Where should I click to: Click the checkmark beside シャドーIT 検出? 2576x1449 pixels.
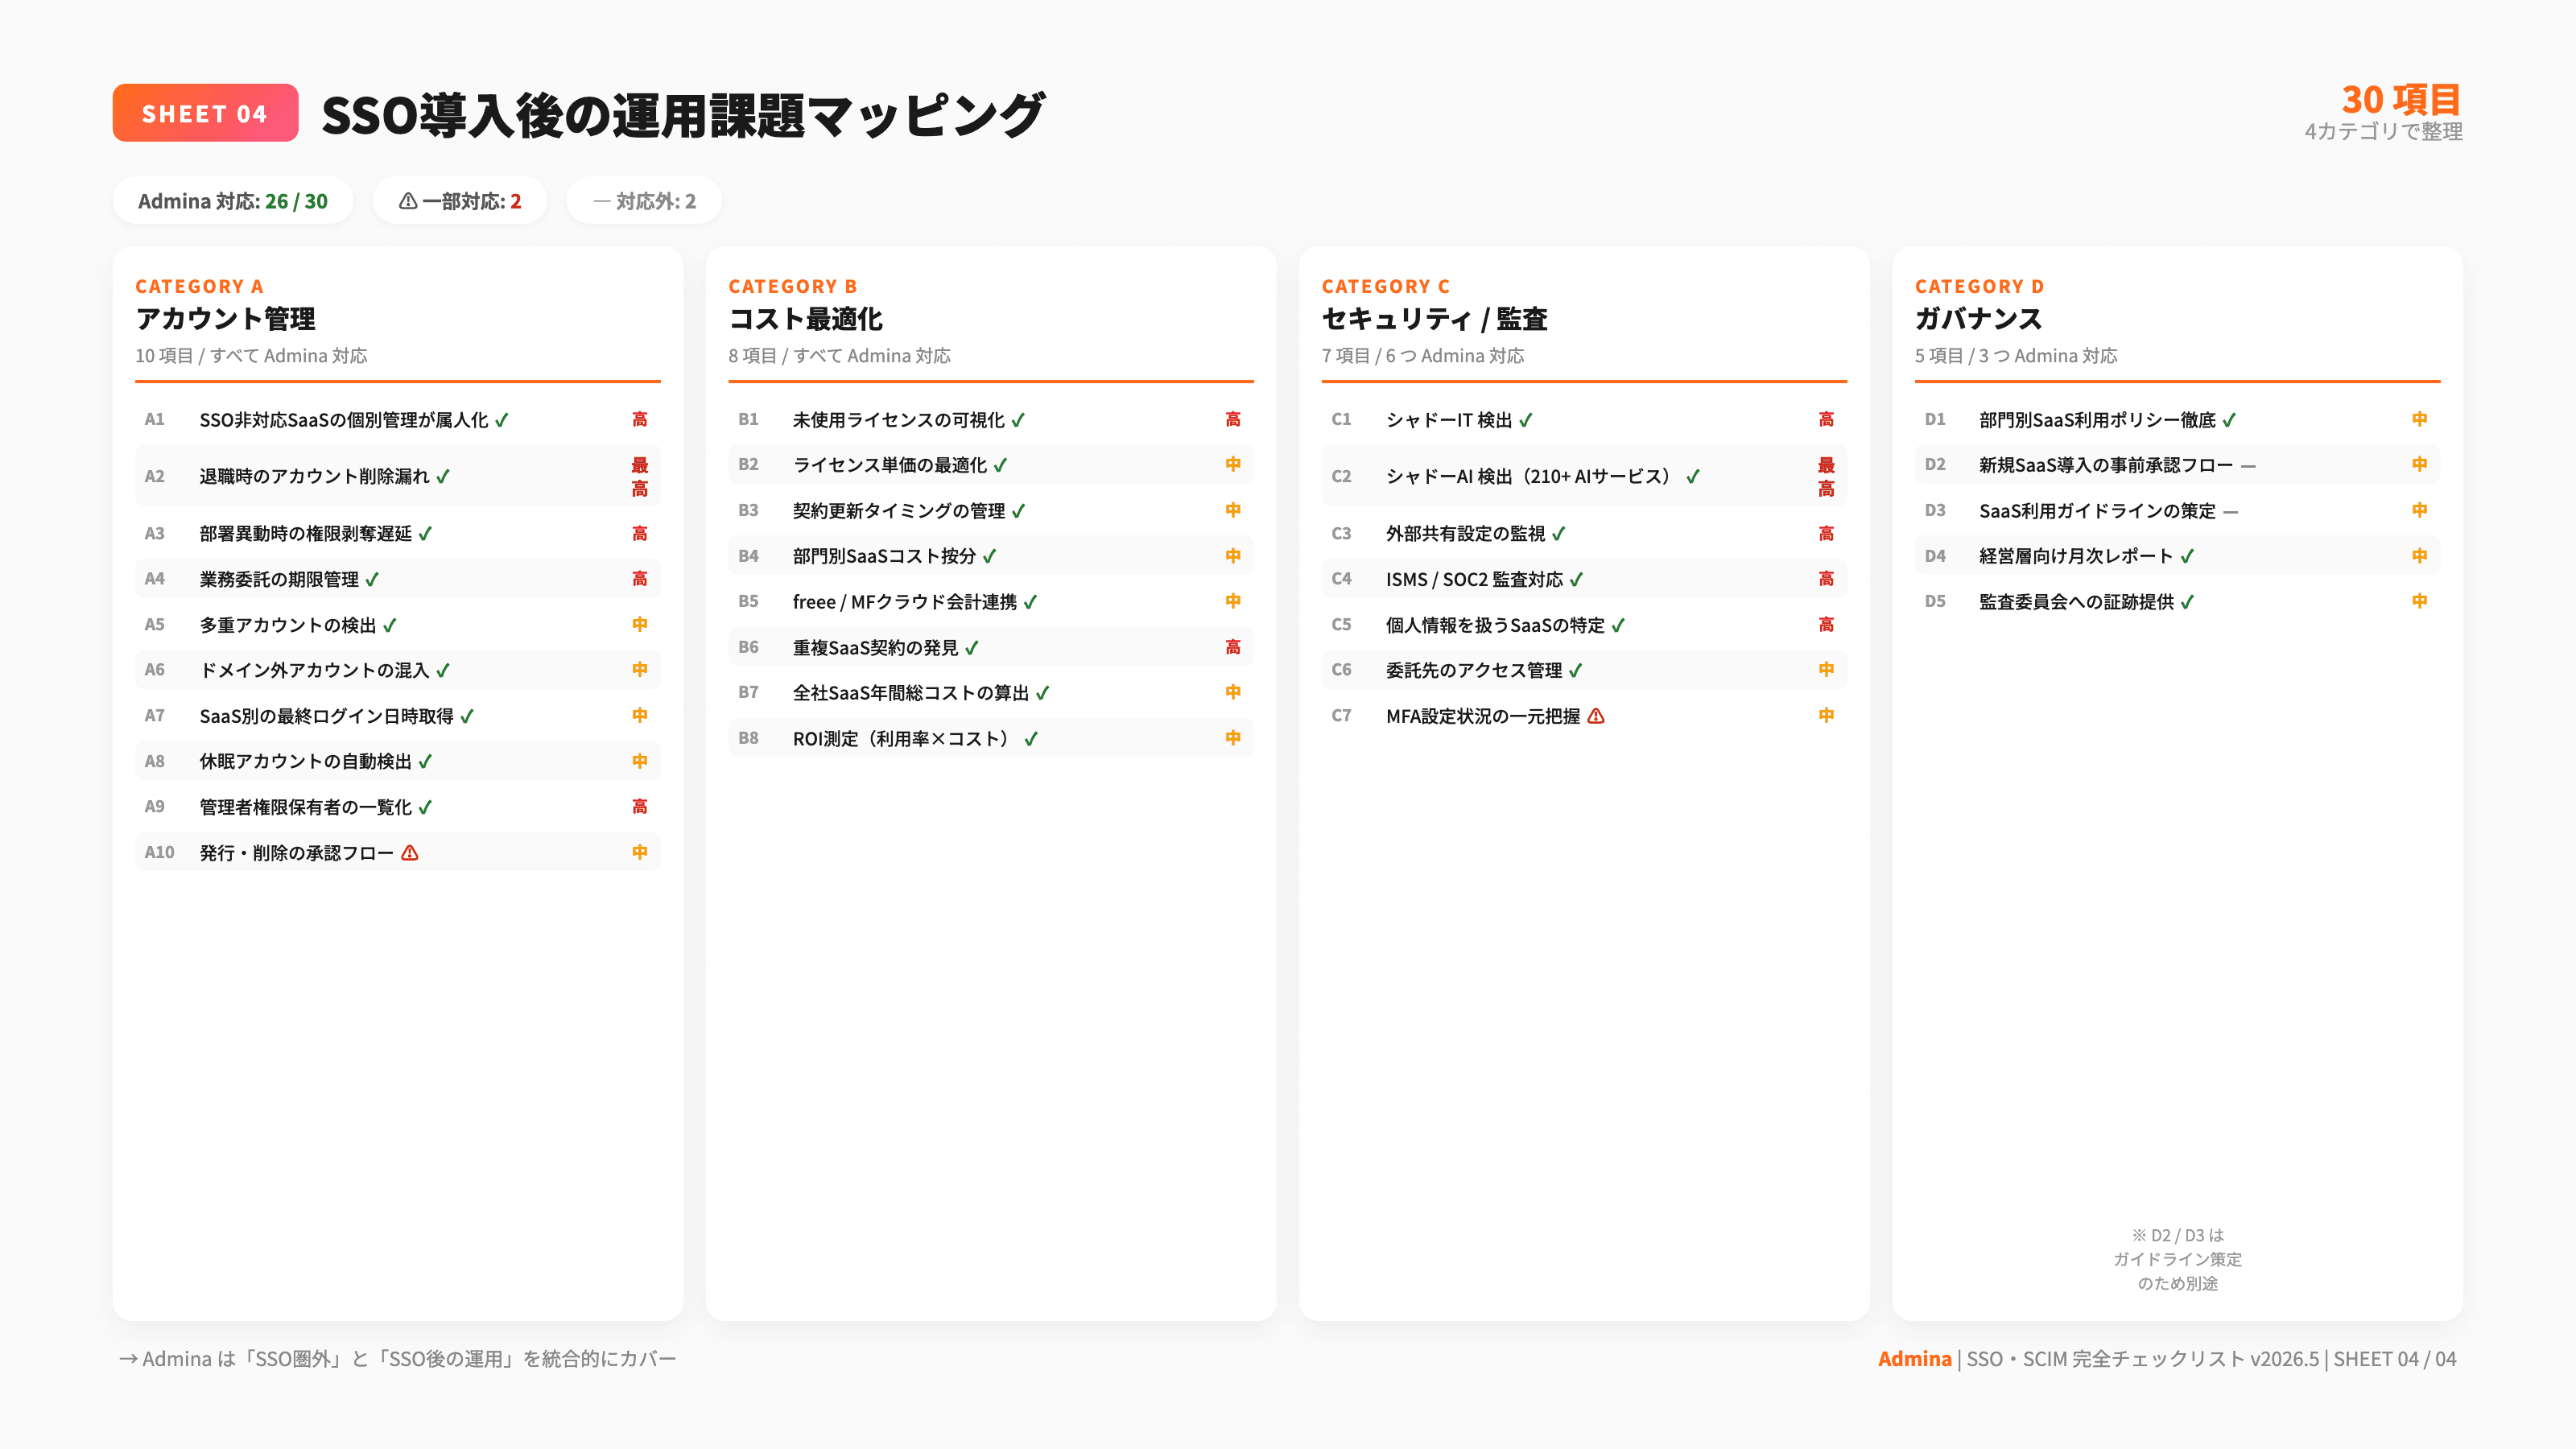[1526, 420]
